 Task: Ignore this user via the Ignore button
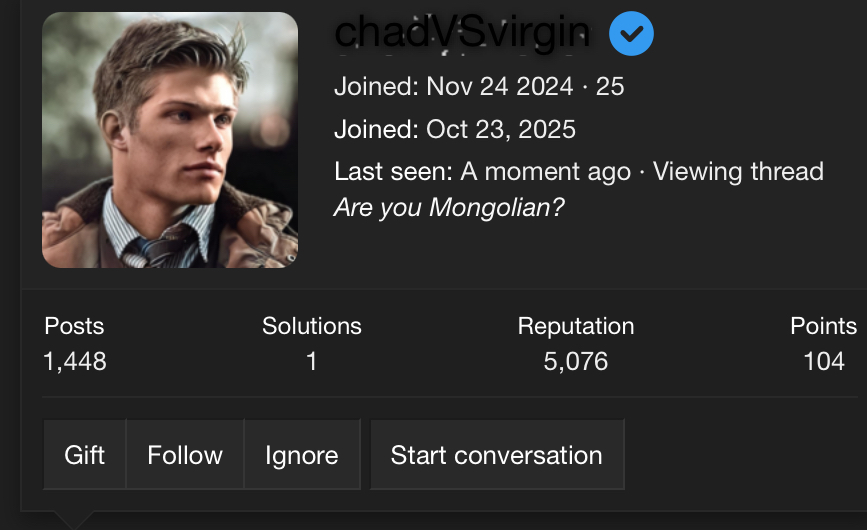click(x=301, y=455)
